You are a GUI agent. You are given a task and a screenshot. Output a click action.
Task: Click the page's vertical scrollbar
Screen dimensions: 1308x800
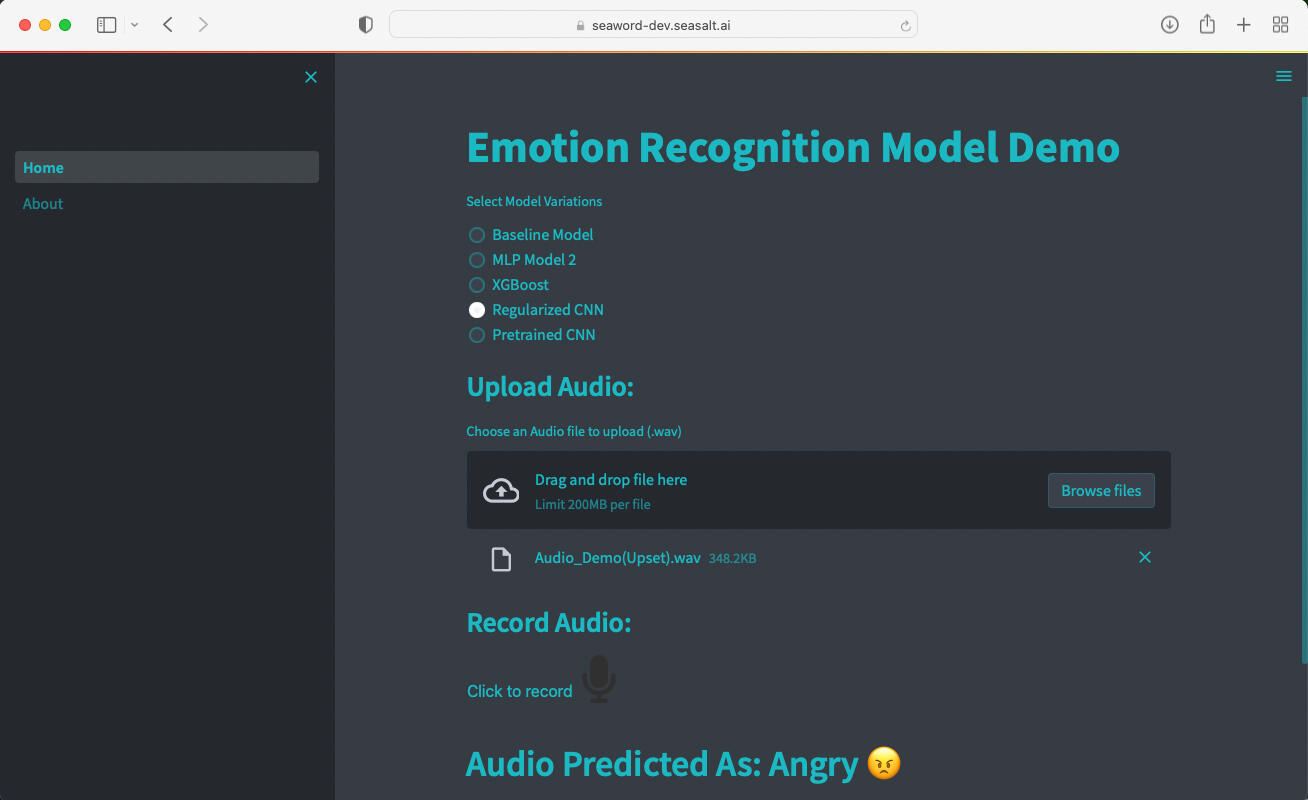pos(1304,380)
